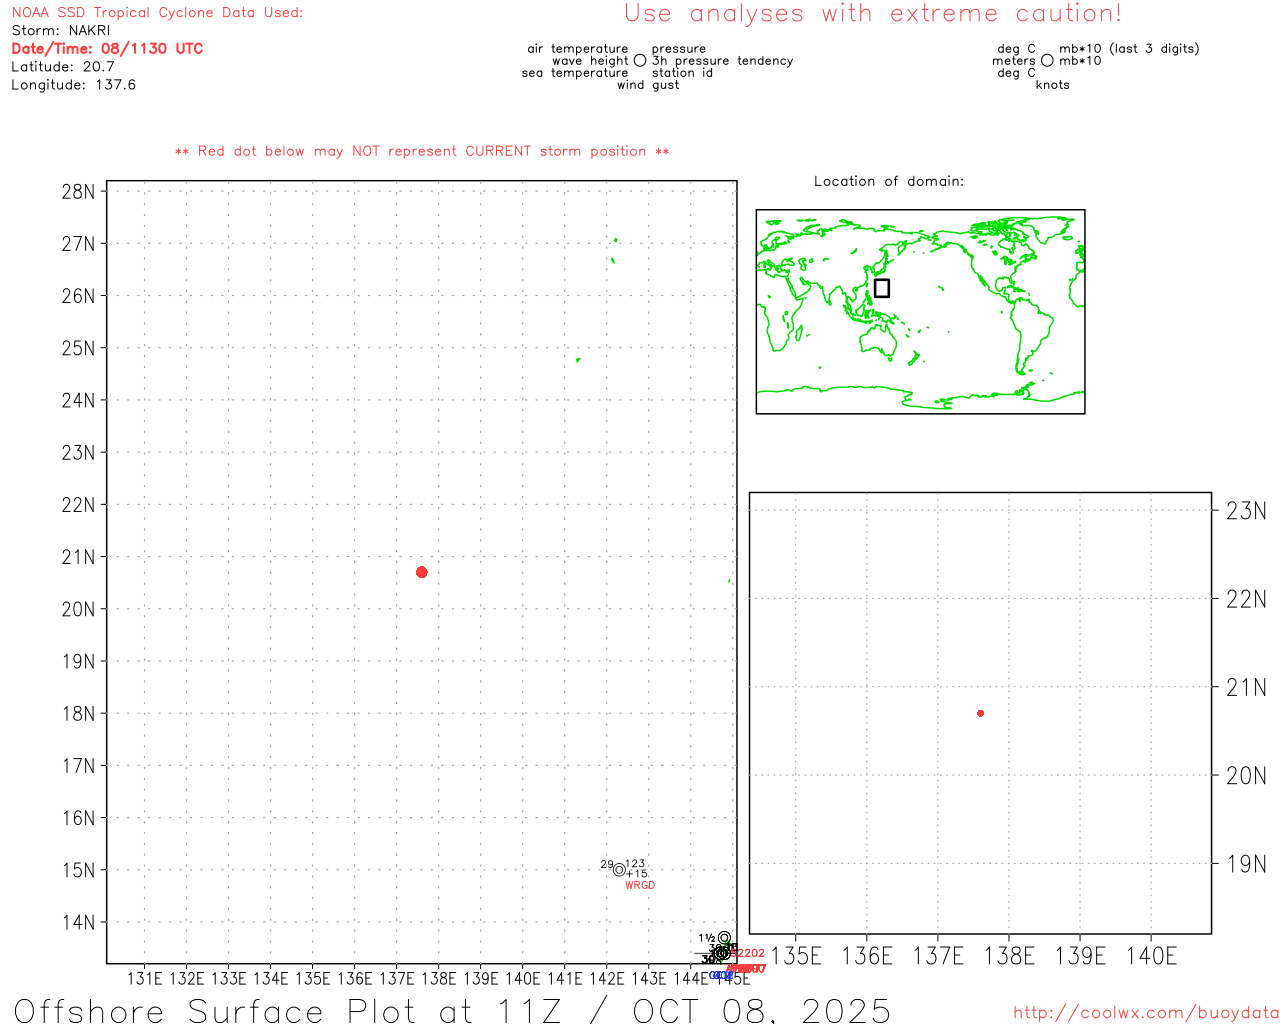Open the coolwx.com/buoydata URL
Image resolution: width=1280 pixels, height=1024 pixels.
pyautogui.click(x=1146, y=1013)
